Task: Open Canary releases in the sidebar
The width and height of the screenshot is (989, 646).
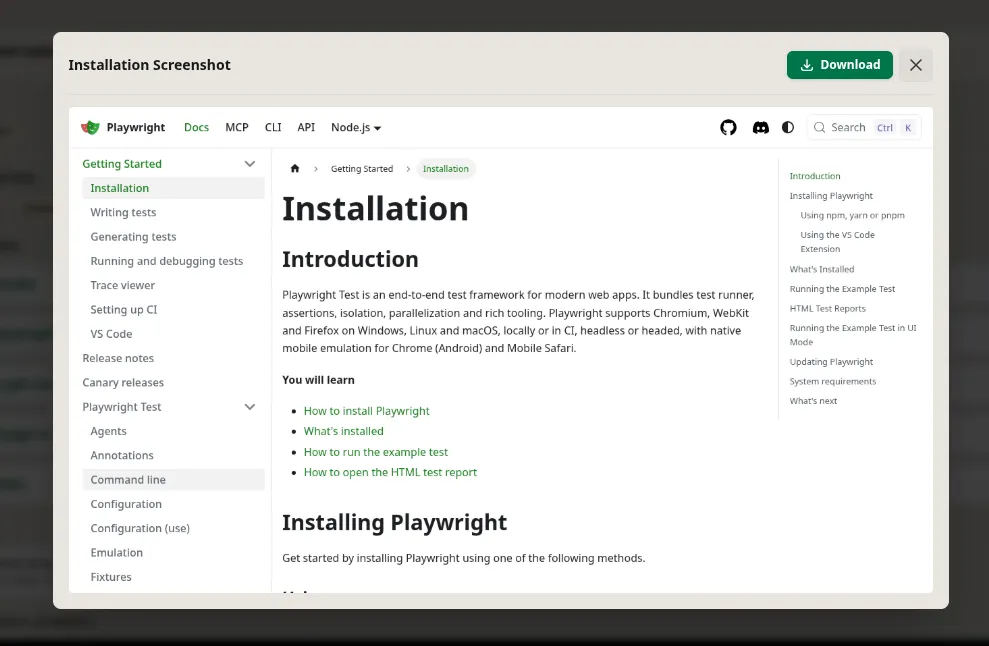Action: (x=123, y=382)
